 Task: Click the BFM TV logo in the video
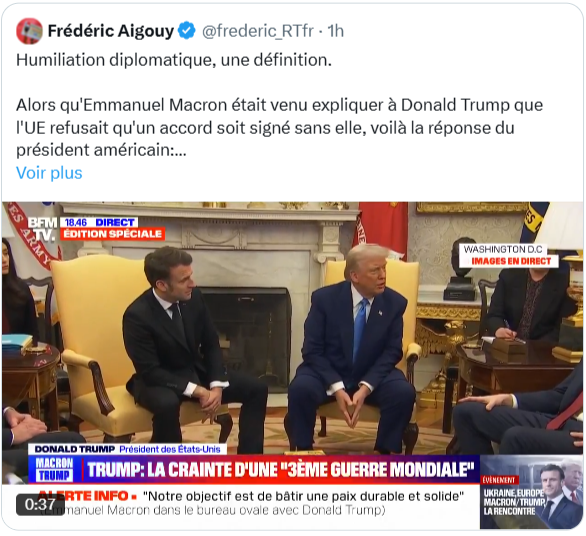click(43, 229)
